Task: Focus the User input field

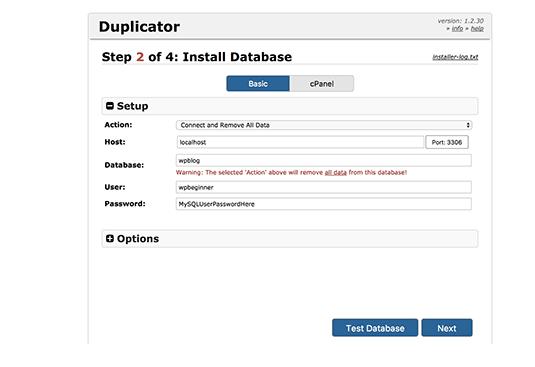Action: pyautogui.click(x=324, y=187)
